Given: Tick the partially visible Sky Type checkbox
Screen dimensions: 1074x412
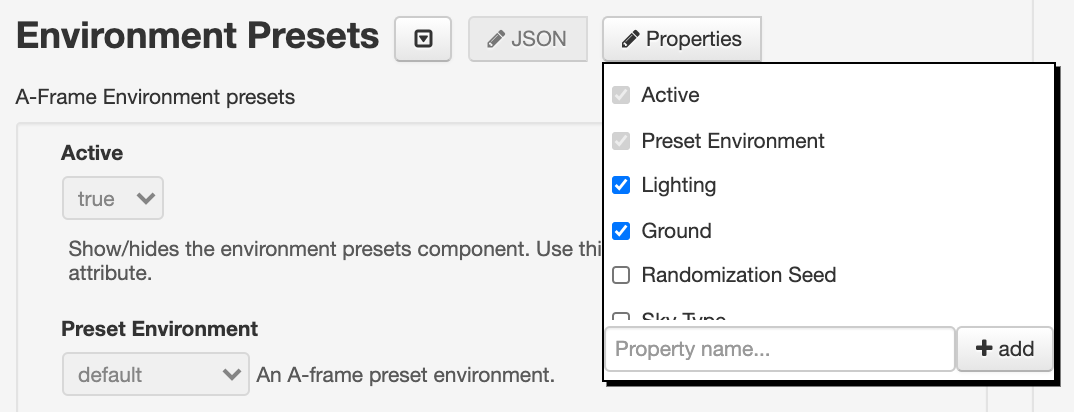Looking at the screenshot, I should click(x=621, y=318).
